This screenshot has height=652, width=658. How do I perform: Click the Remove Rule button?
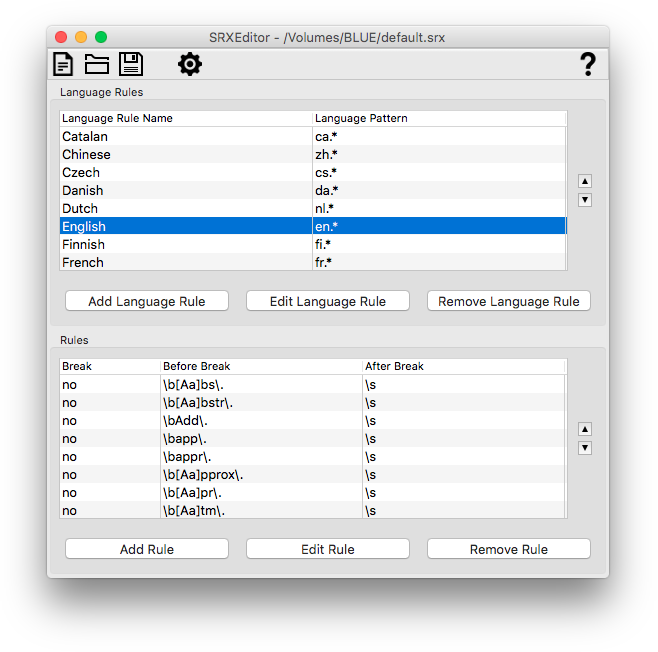coord(509,549)
